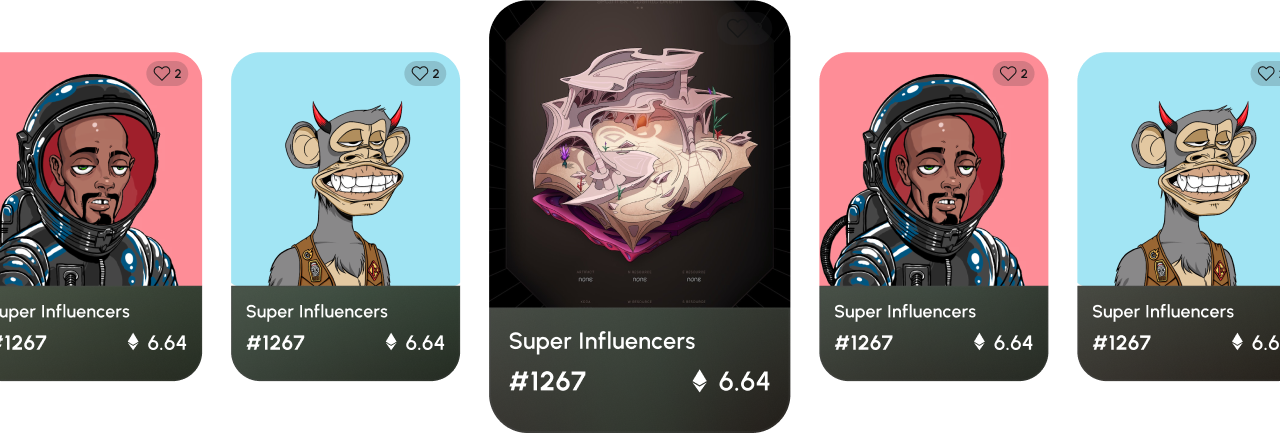Select #1267 on the center card
Viewport: 1280px width, 433px height.
click(547, 381)
